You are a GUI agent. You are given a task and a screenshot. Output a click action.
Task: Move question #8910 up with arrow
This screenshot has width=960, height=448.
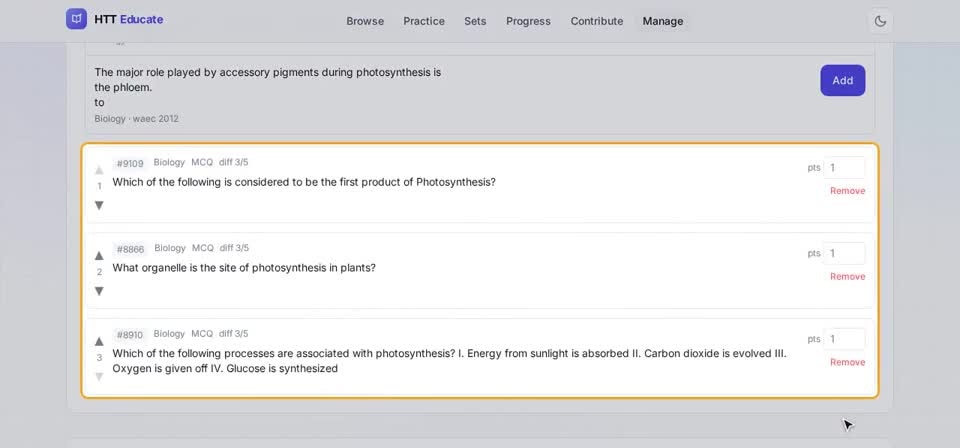[x=99, y=341]
